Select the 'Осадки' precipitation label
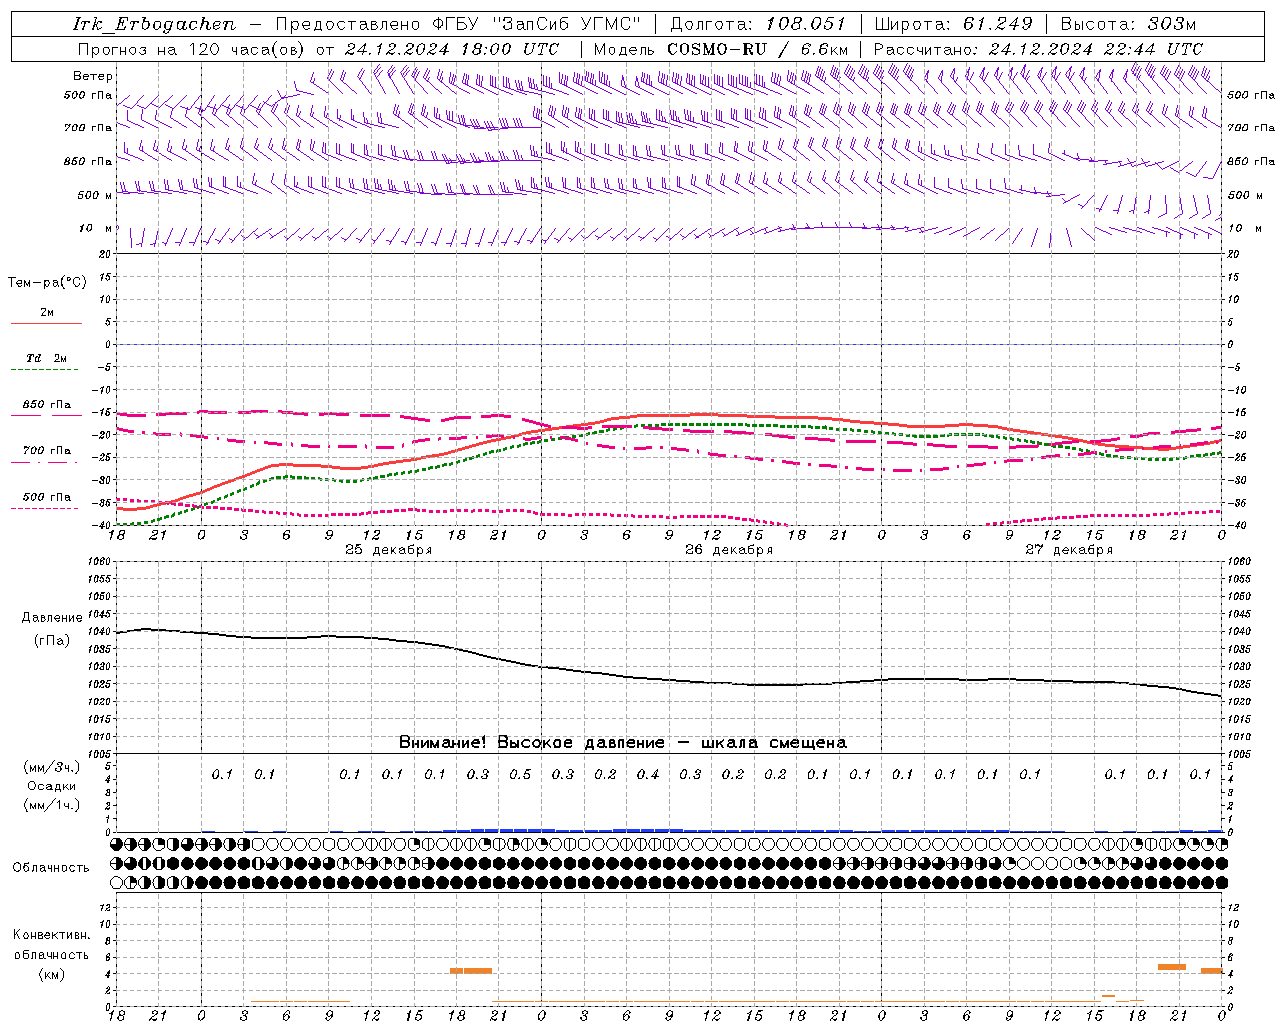1280x1024 pixels. click(x=52, y=786)
